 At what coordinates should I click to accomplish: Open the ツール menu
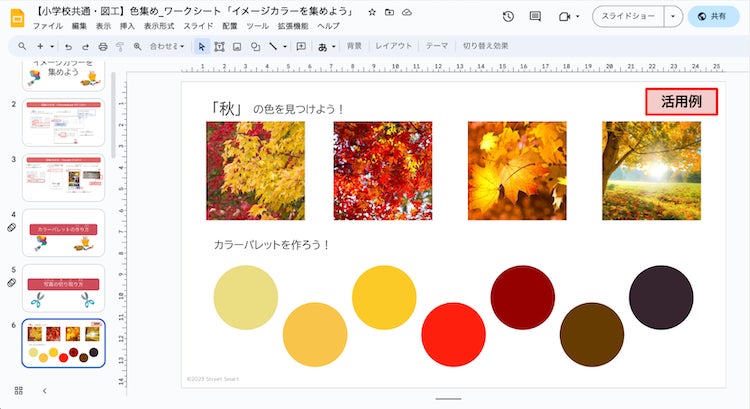(x=257, y=26)
